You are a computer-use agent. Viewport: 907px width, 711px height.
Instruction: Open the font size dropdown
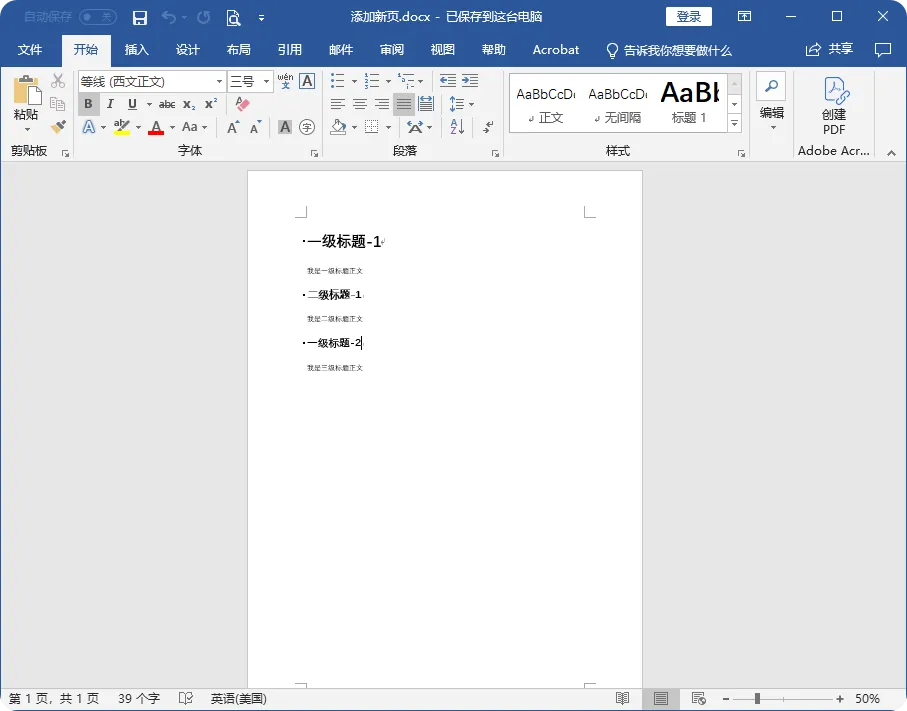266,82
